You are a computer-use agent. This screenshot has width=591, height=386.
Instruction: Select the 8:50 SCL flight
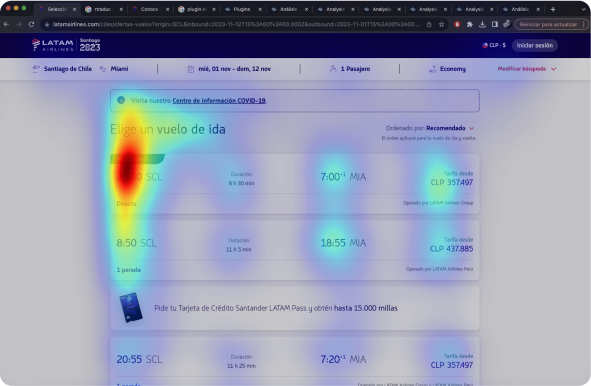coord(295,250)
